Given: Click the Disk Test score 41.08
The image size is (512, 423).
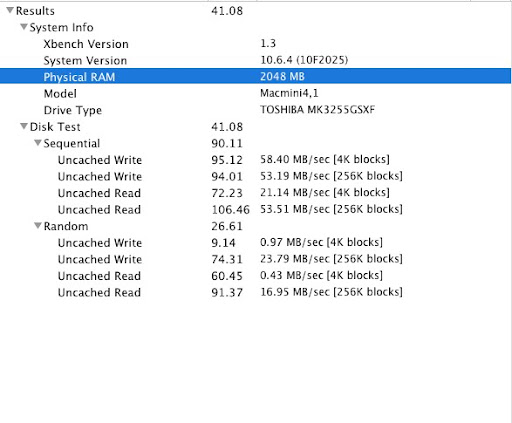Looking at the screenshot, I should coord(227,127).
